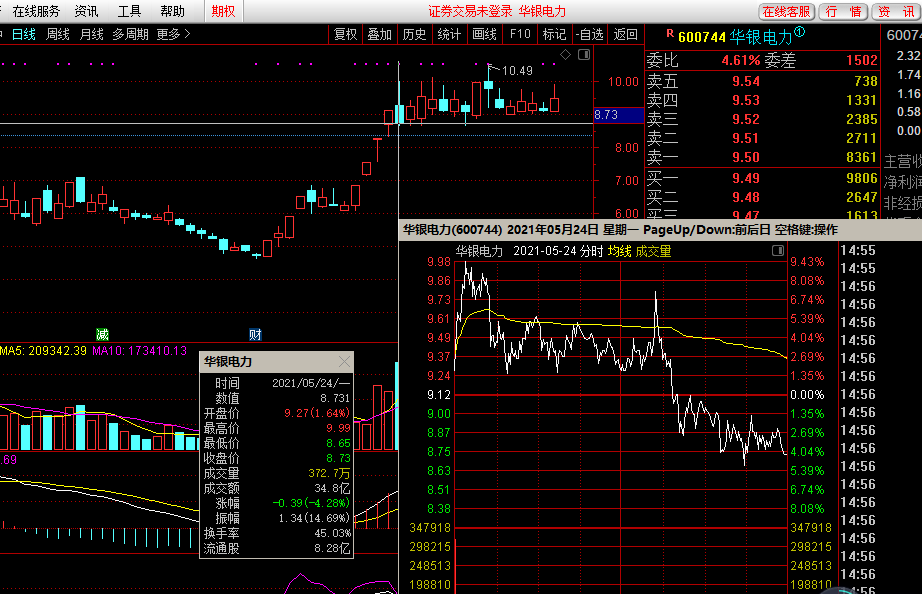Click the blue 财 marker on K-line chart
This screenshot has width=922, height=594.
[x=255, y=335]
